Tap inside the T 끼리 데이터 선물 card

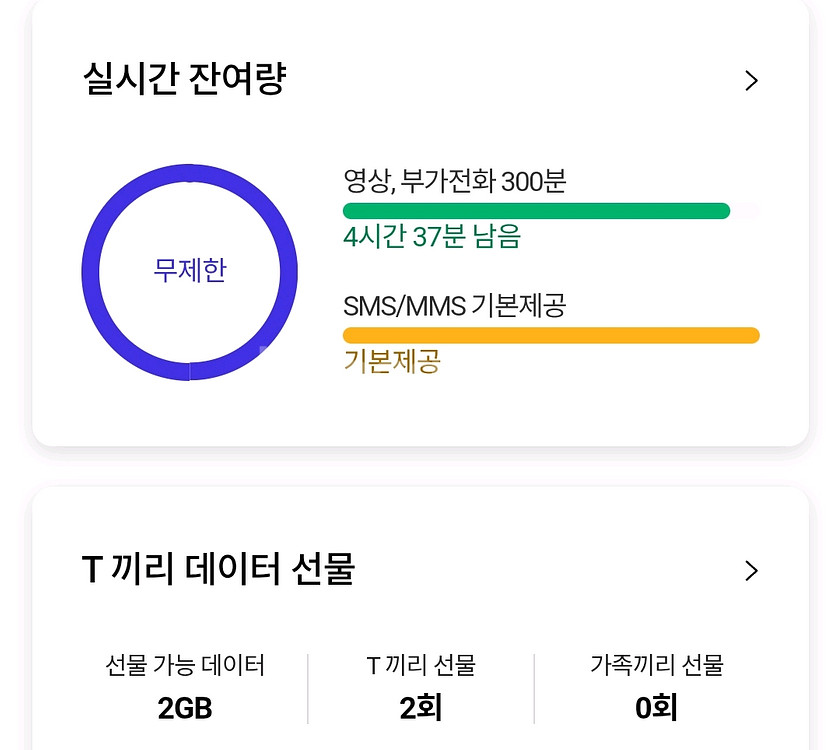[x=420, y=620]
